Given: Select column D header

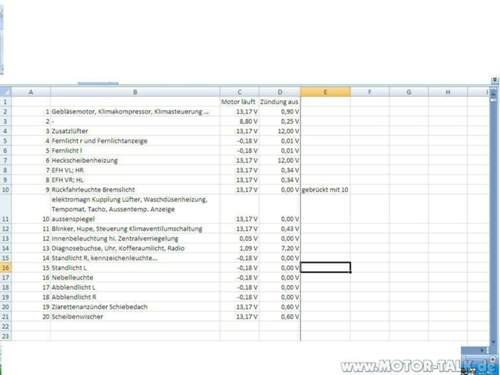Looking at the screenshot, I should point(280,92).
